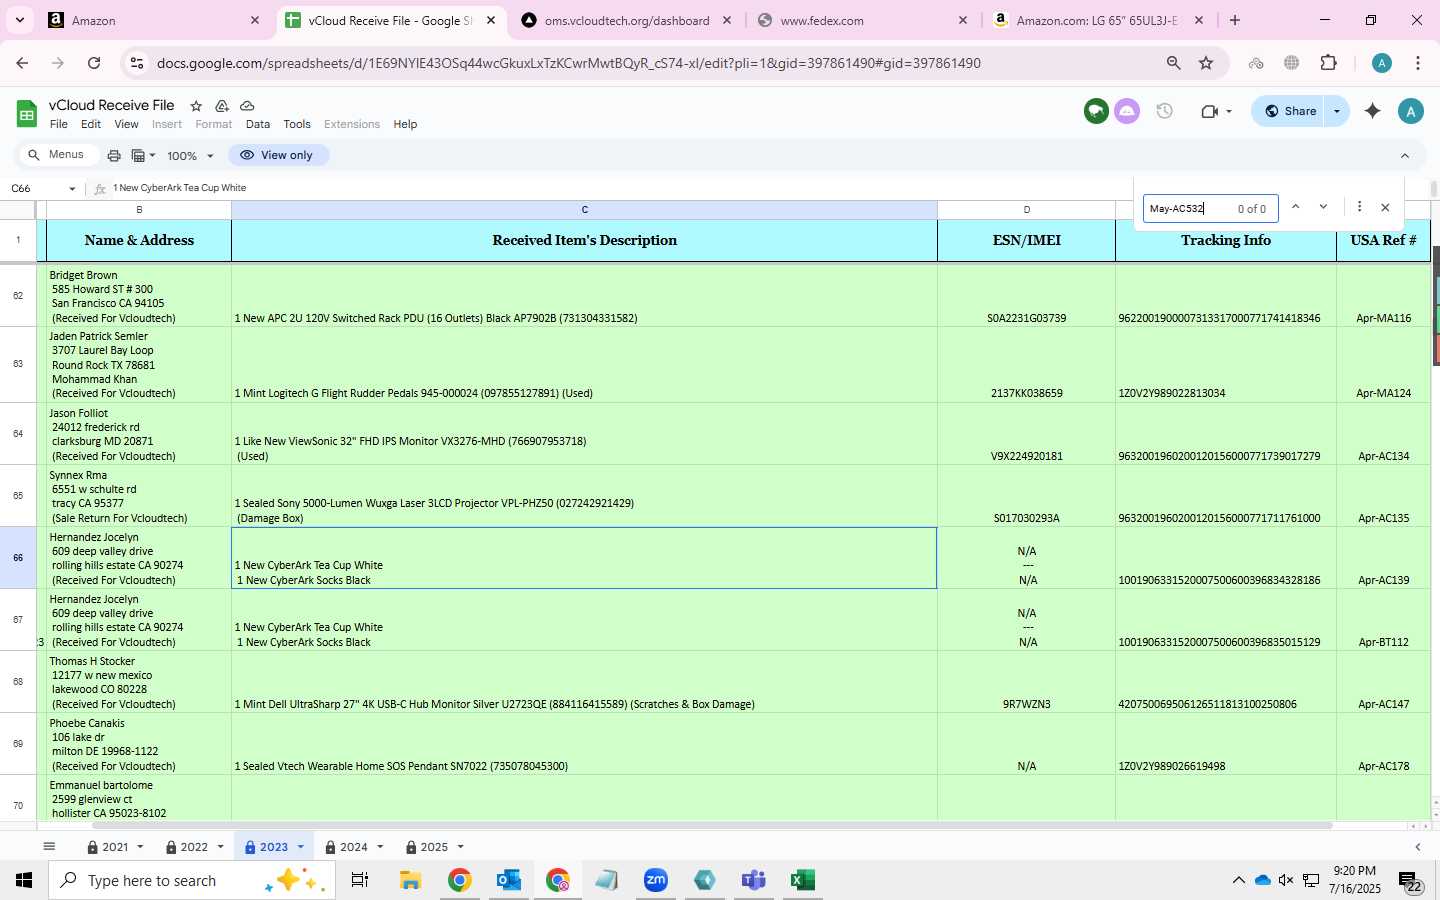Expand the Meet camera dropdown arrow
Screen dimensions: 1440x900
pos(1229,111)
